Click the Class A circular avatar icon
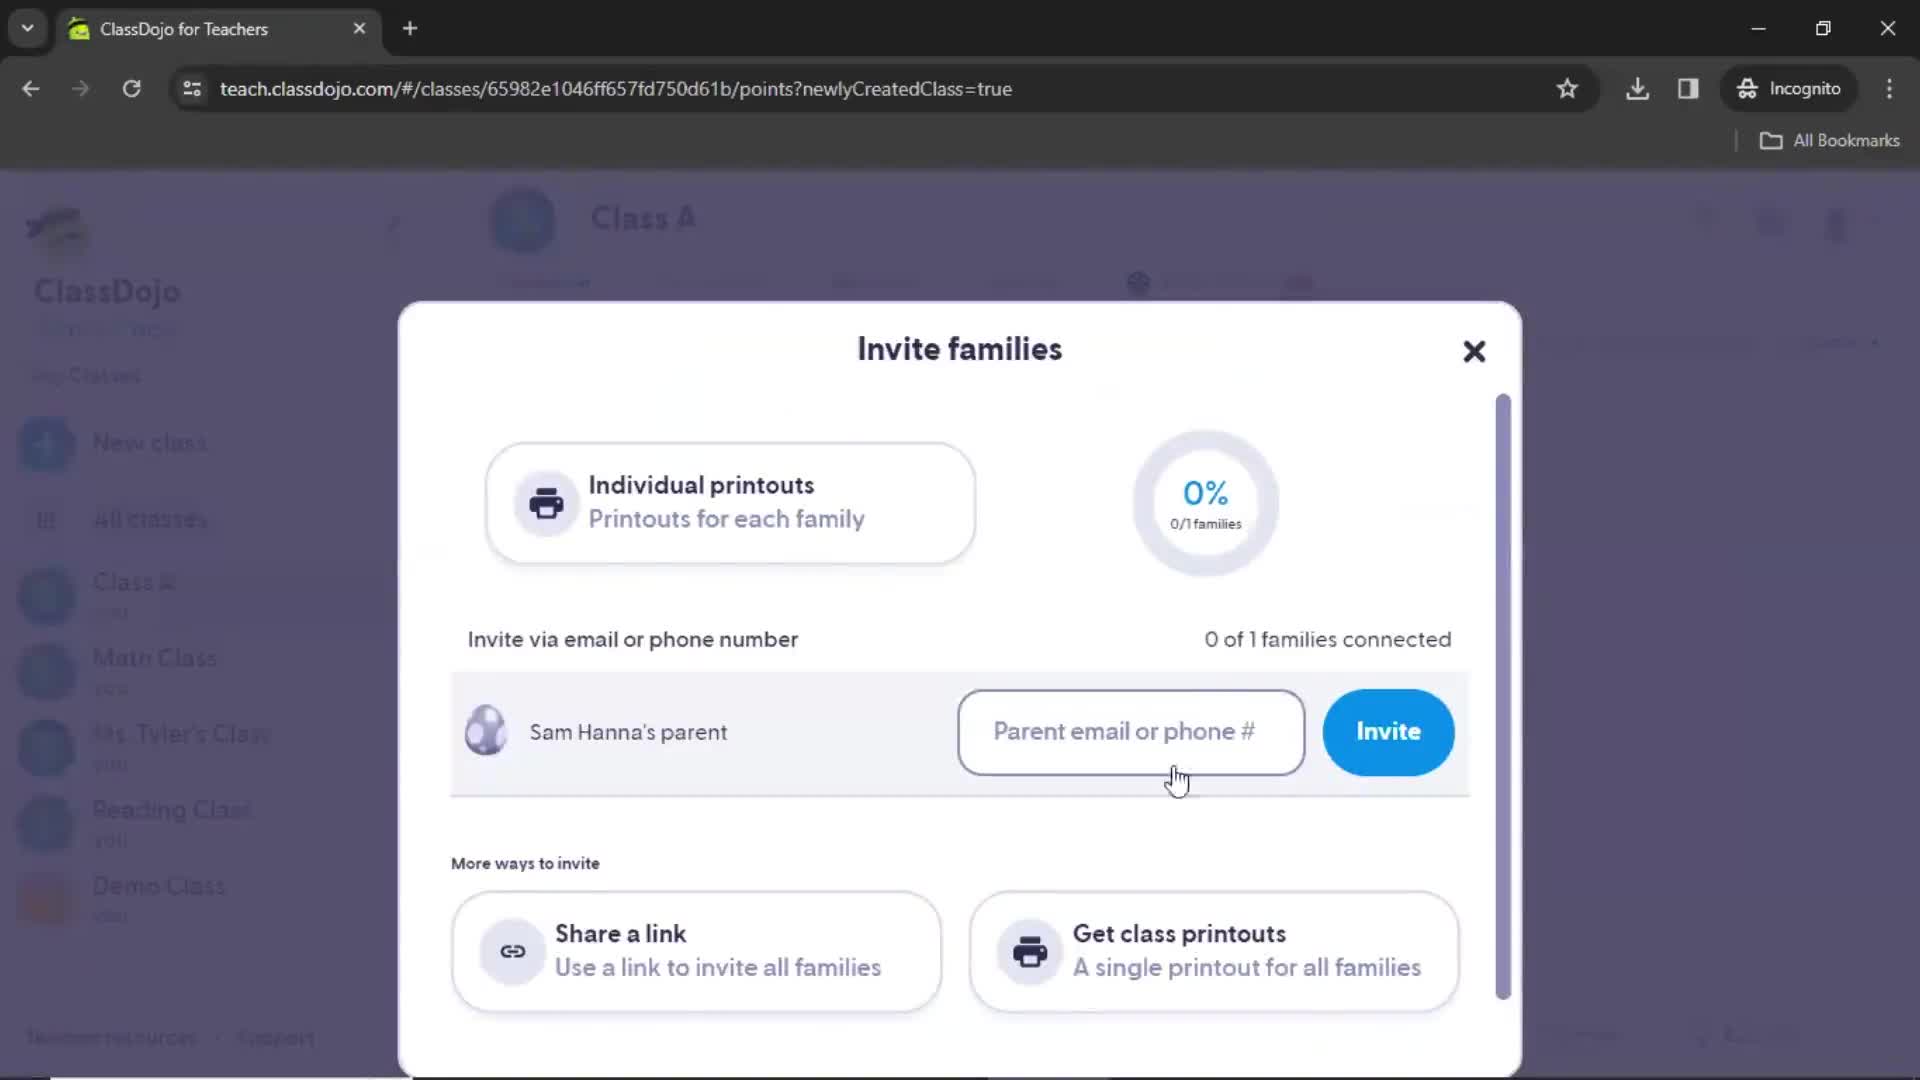This screenshot has height=1080, width=1920. click(x=522, y=220)
